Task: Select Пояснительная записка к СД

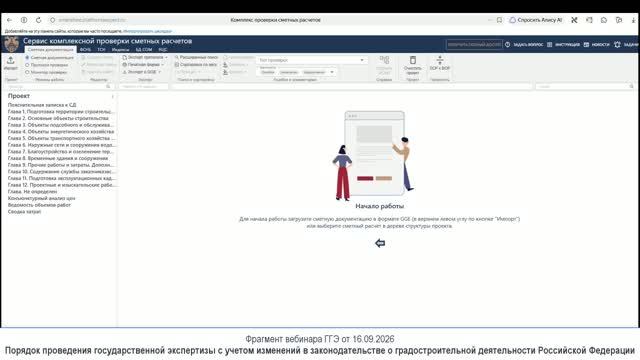Action: click(x=42, y=105)
